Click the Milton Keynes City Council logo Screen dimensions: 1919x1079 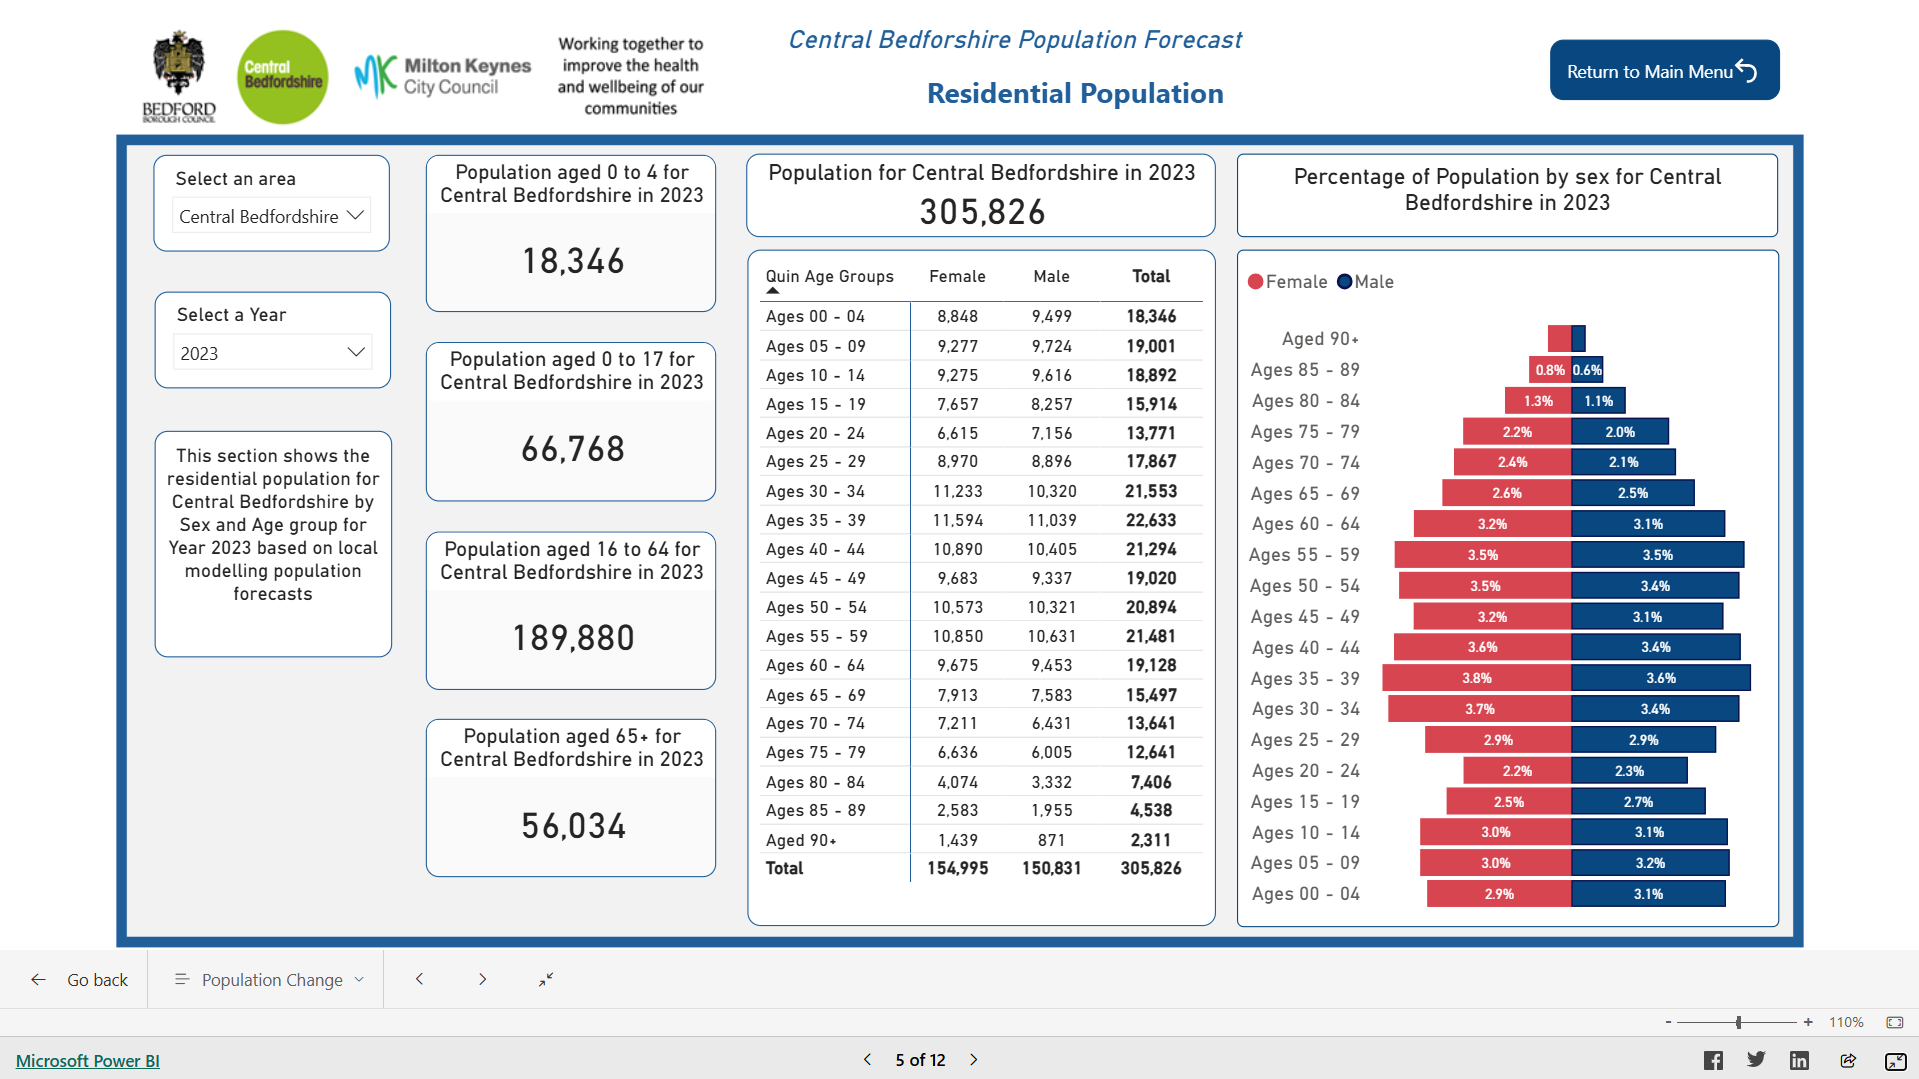click(x=443, y=76)
